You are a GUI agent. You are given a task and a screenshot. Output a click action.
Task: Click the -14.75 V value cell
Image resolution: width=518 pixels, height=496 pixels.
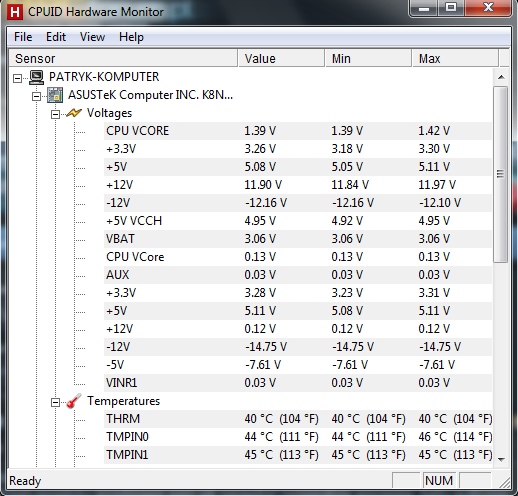(266, 347)
